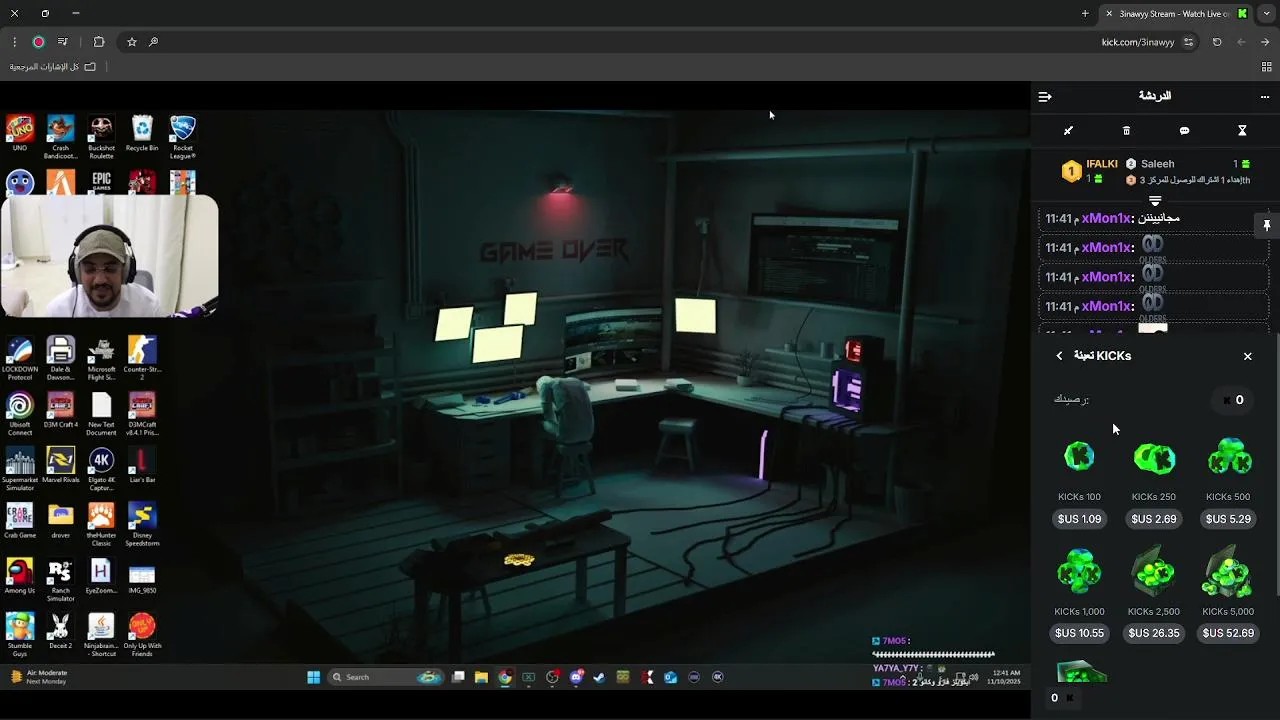Image resolution: width=1280 pixels, height=720 pixels.
Task: Open Epic Games launcher icon
Action: (x=101, y=181)
